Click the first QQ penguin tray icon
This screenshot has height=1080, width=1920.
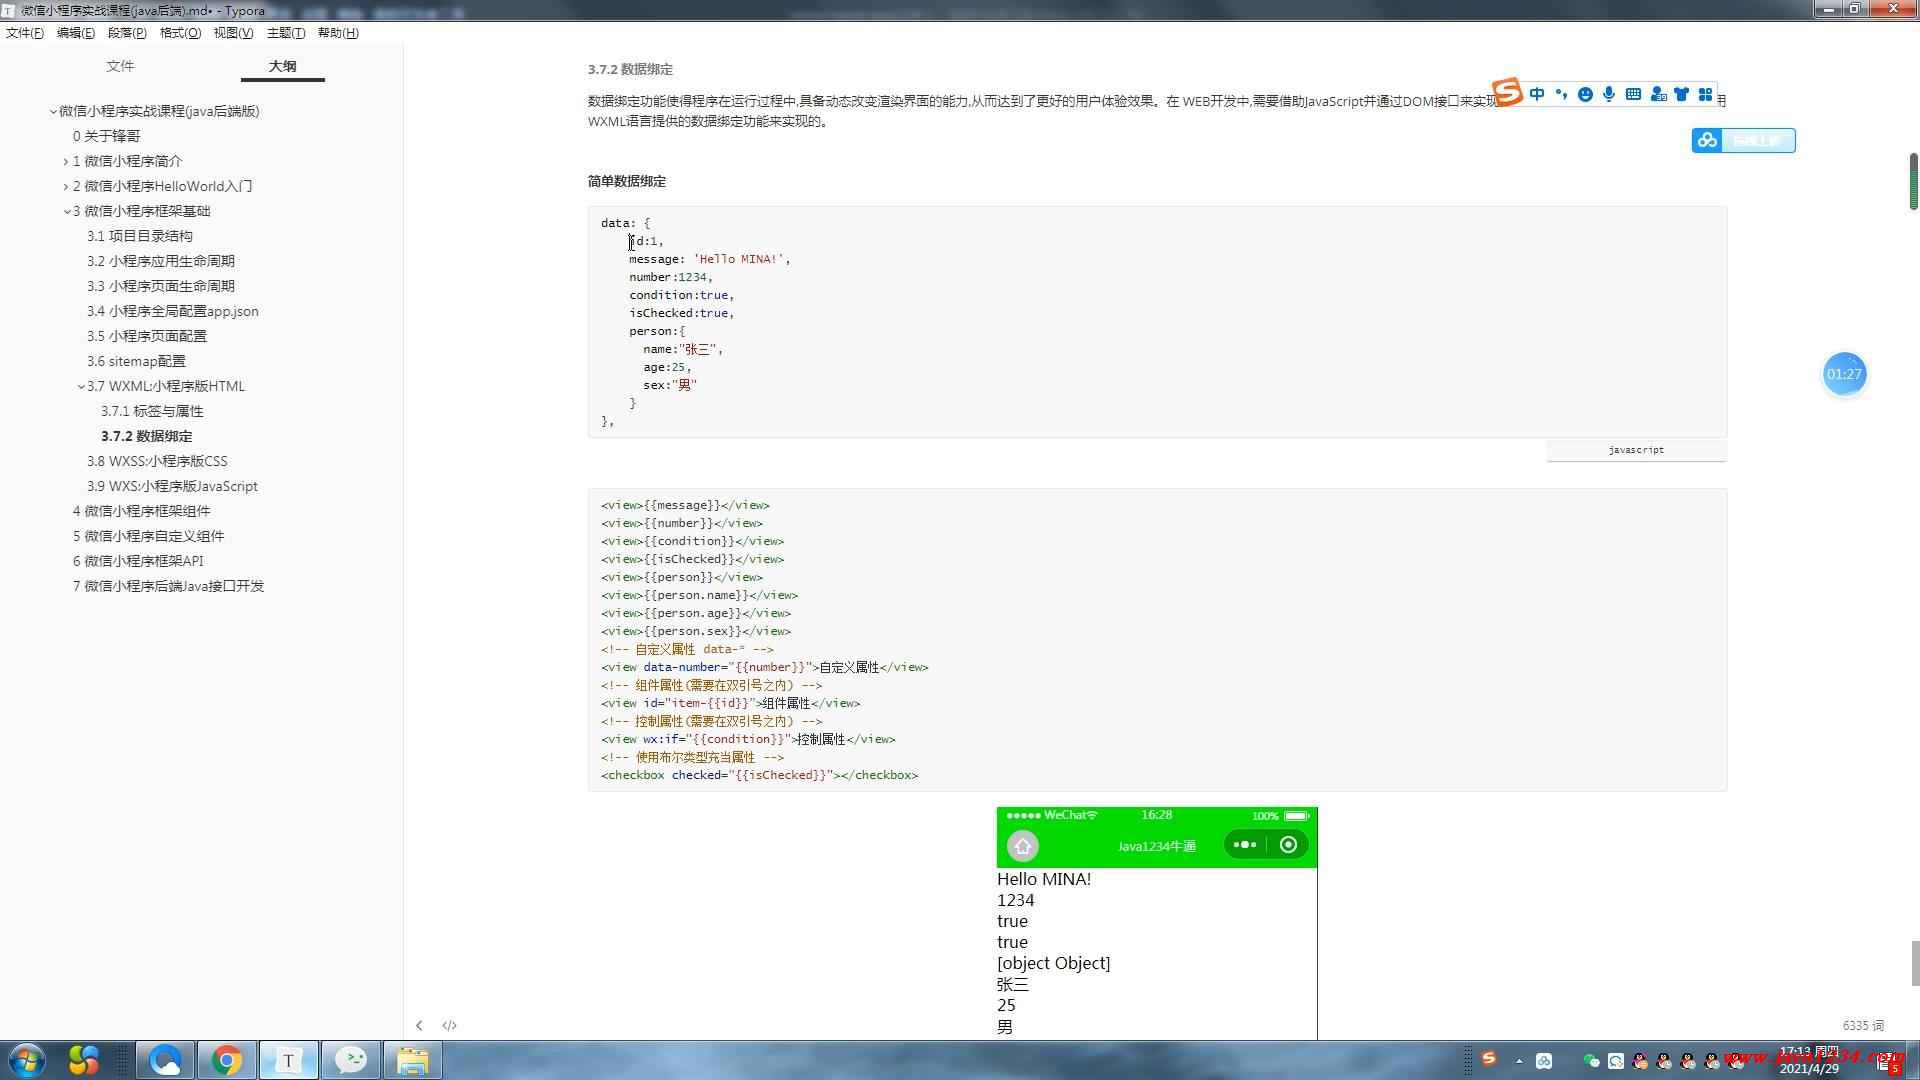[1640, 1061]
